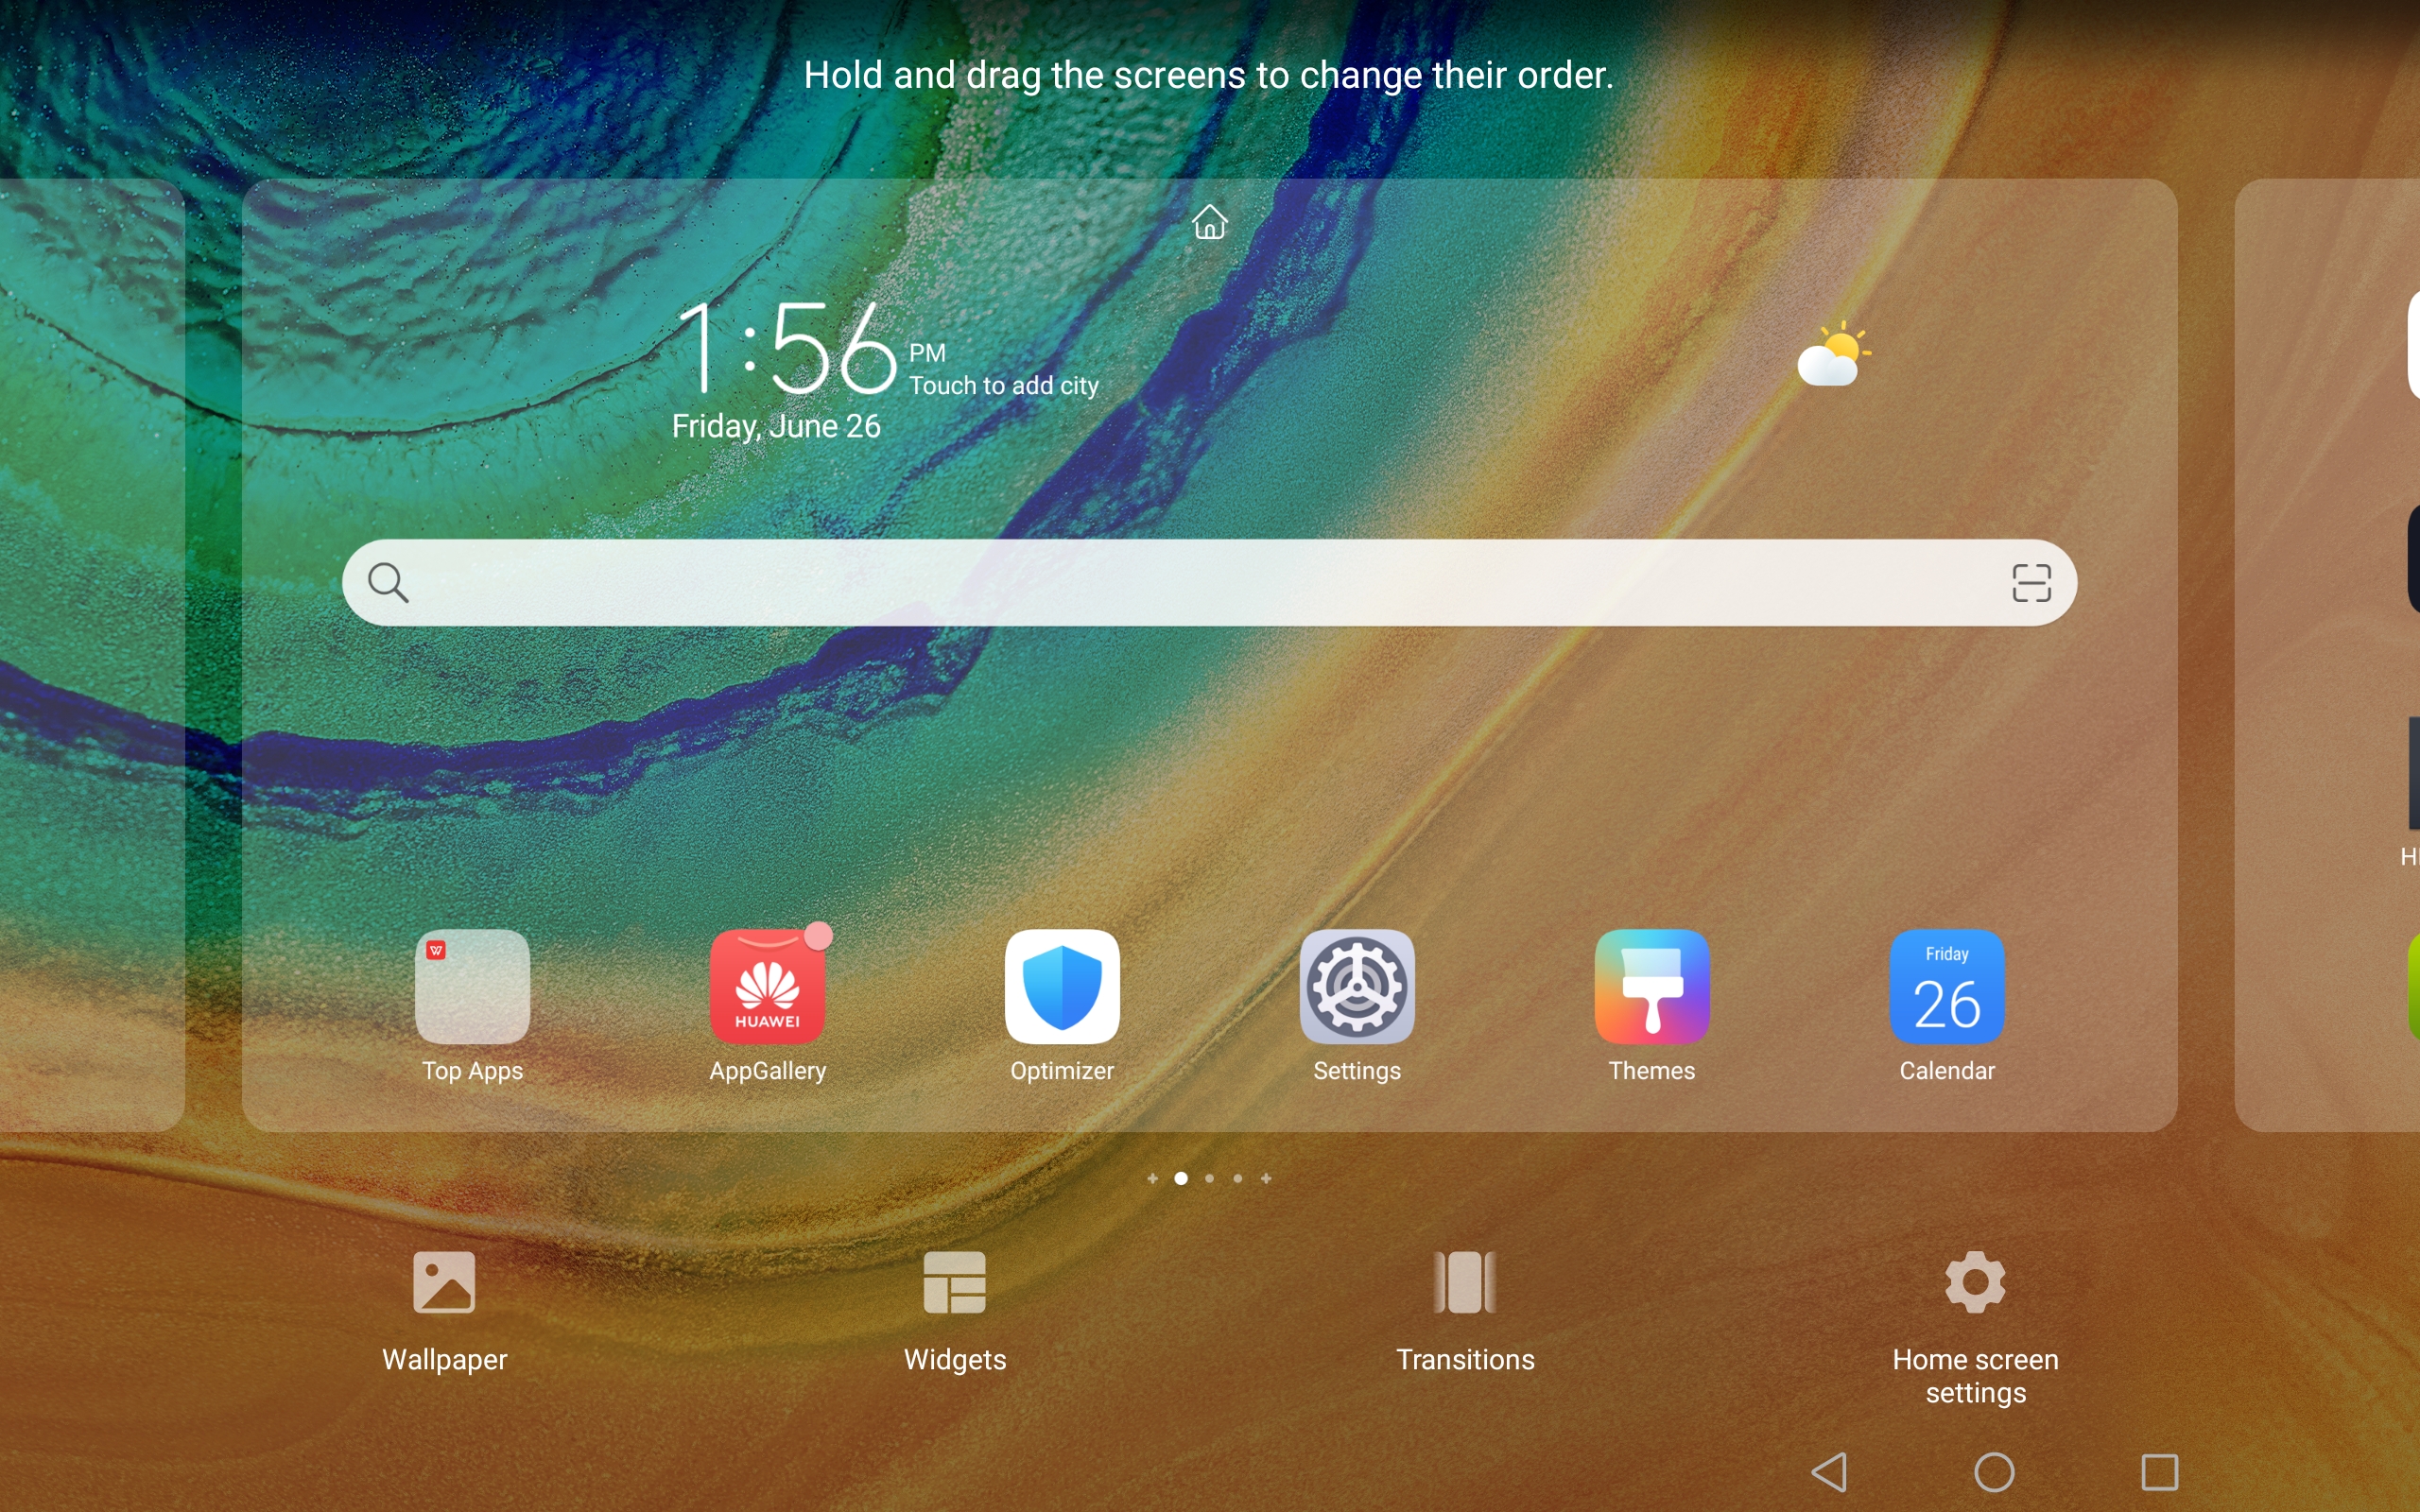The width and height of the screenshot is (2420, 1512).
Task: Open the Wallpaper option
Action: (445, 1313)
